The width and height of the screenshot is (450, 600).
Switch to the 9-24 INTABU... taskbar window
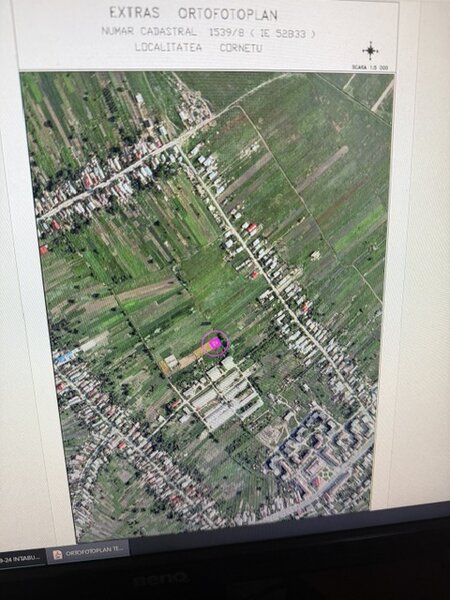pyautogui.click(x=22, y=559)
